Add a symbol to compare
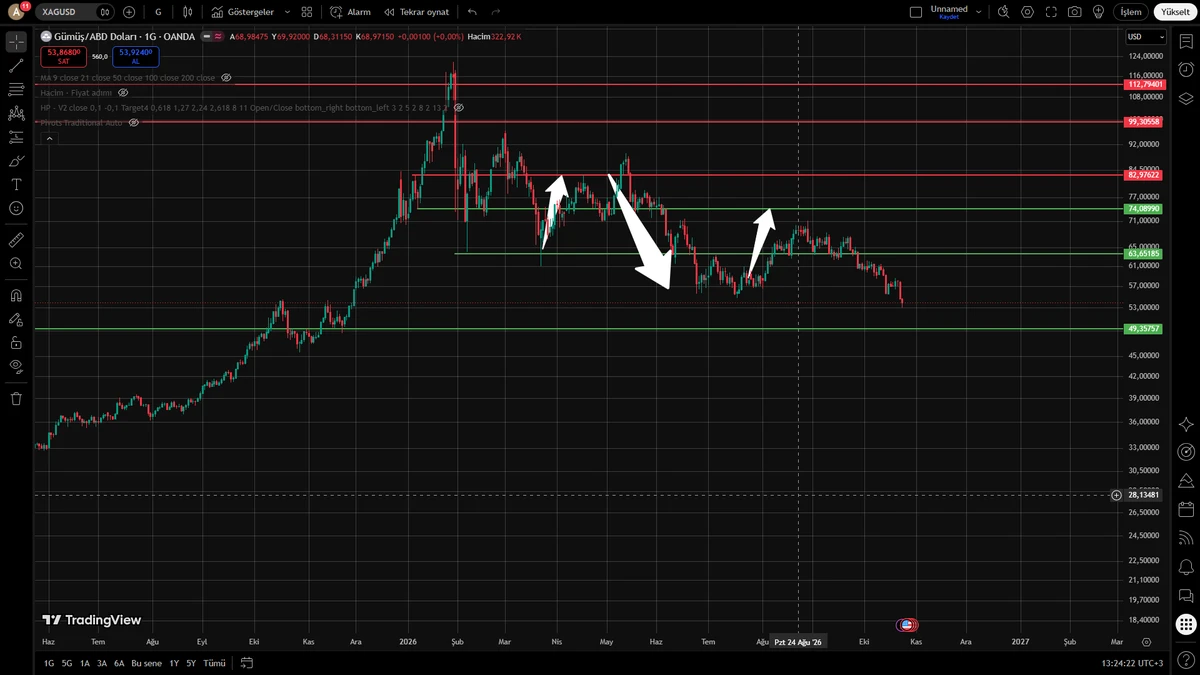This screenshot has width=1200, height=675. pyautogui.click(x=129, y=12)
